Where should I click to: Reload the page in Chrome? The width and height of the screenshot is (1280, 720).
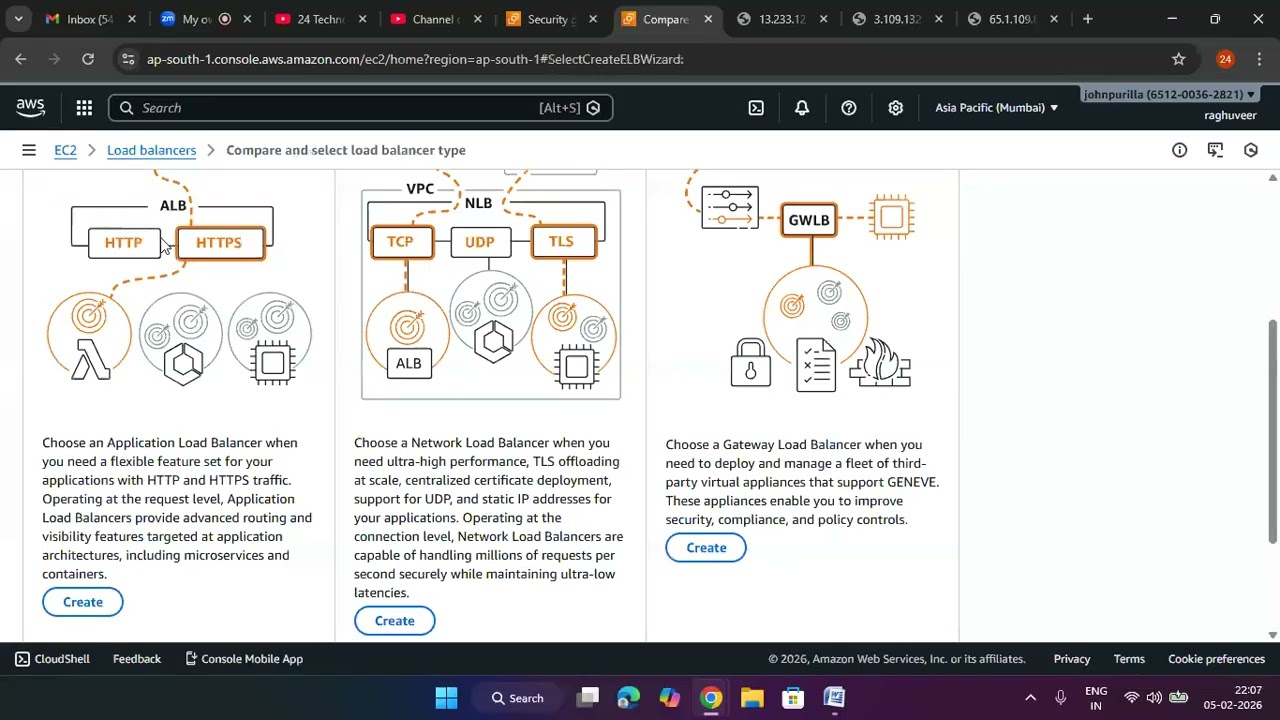coord(88,59)
